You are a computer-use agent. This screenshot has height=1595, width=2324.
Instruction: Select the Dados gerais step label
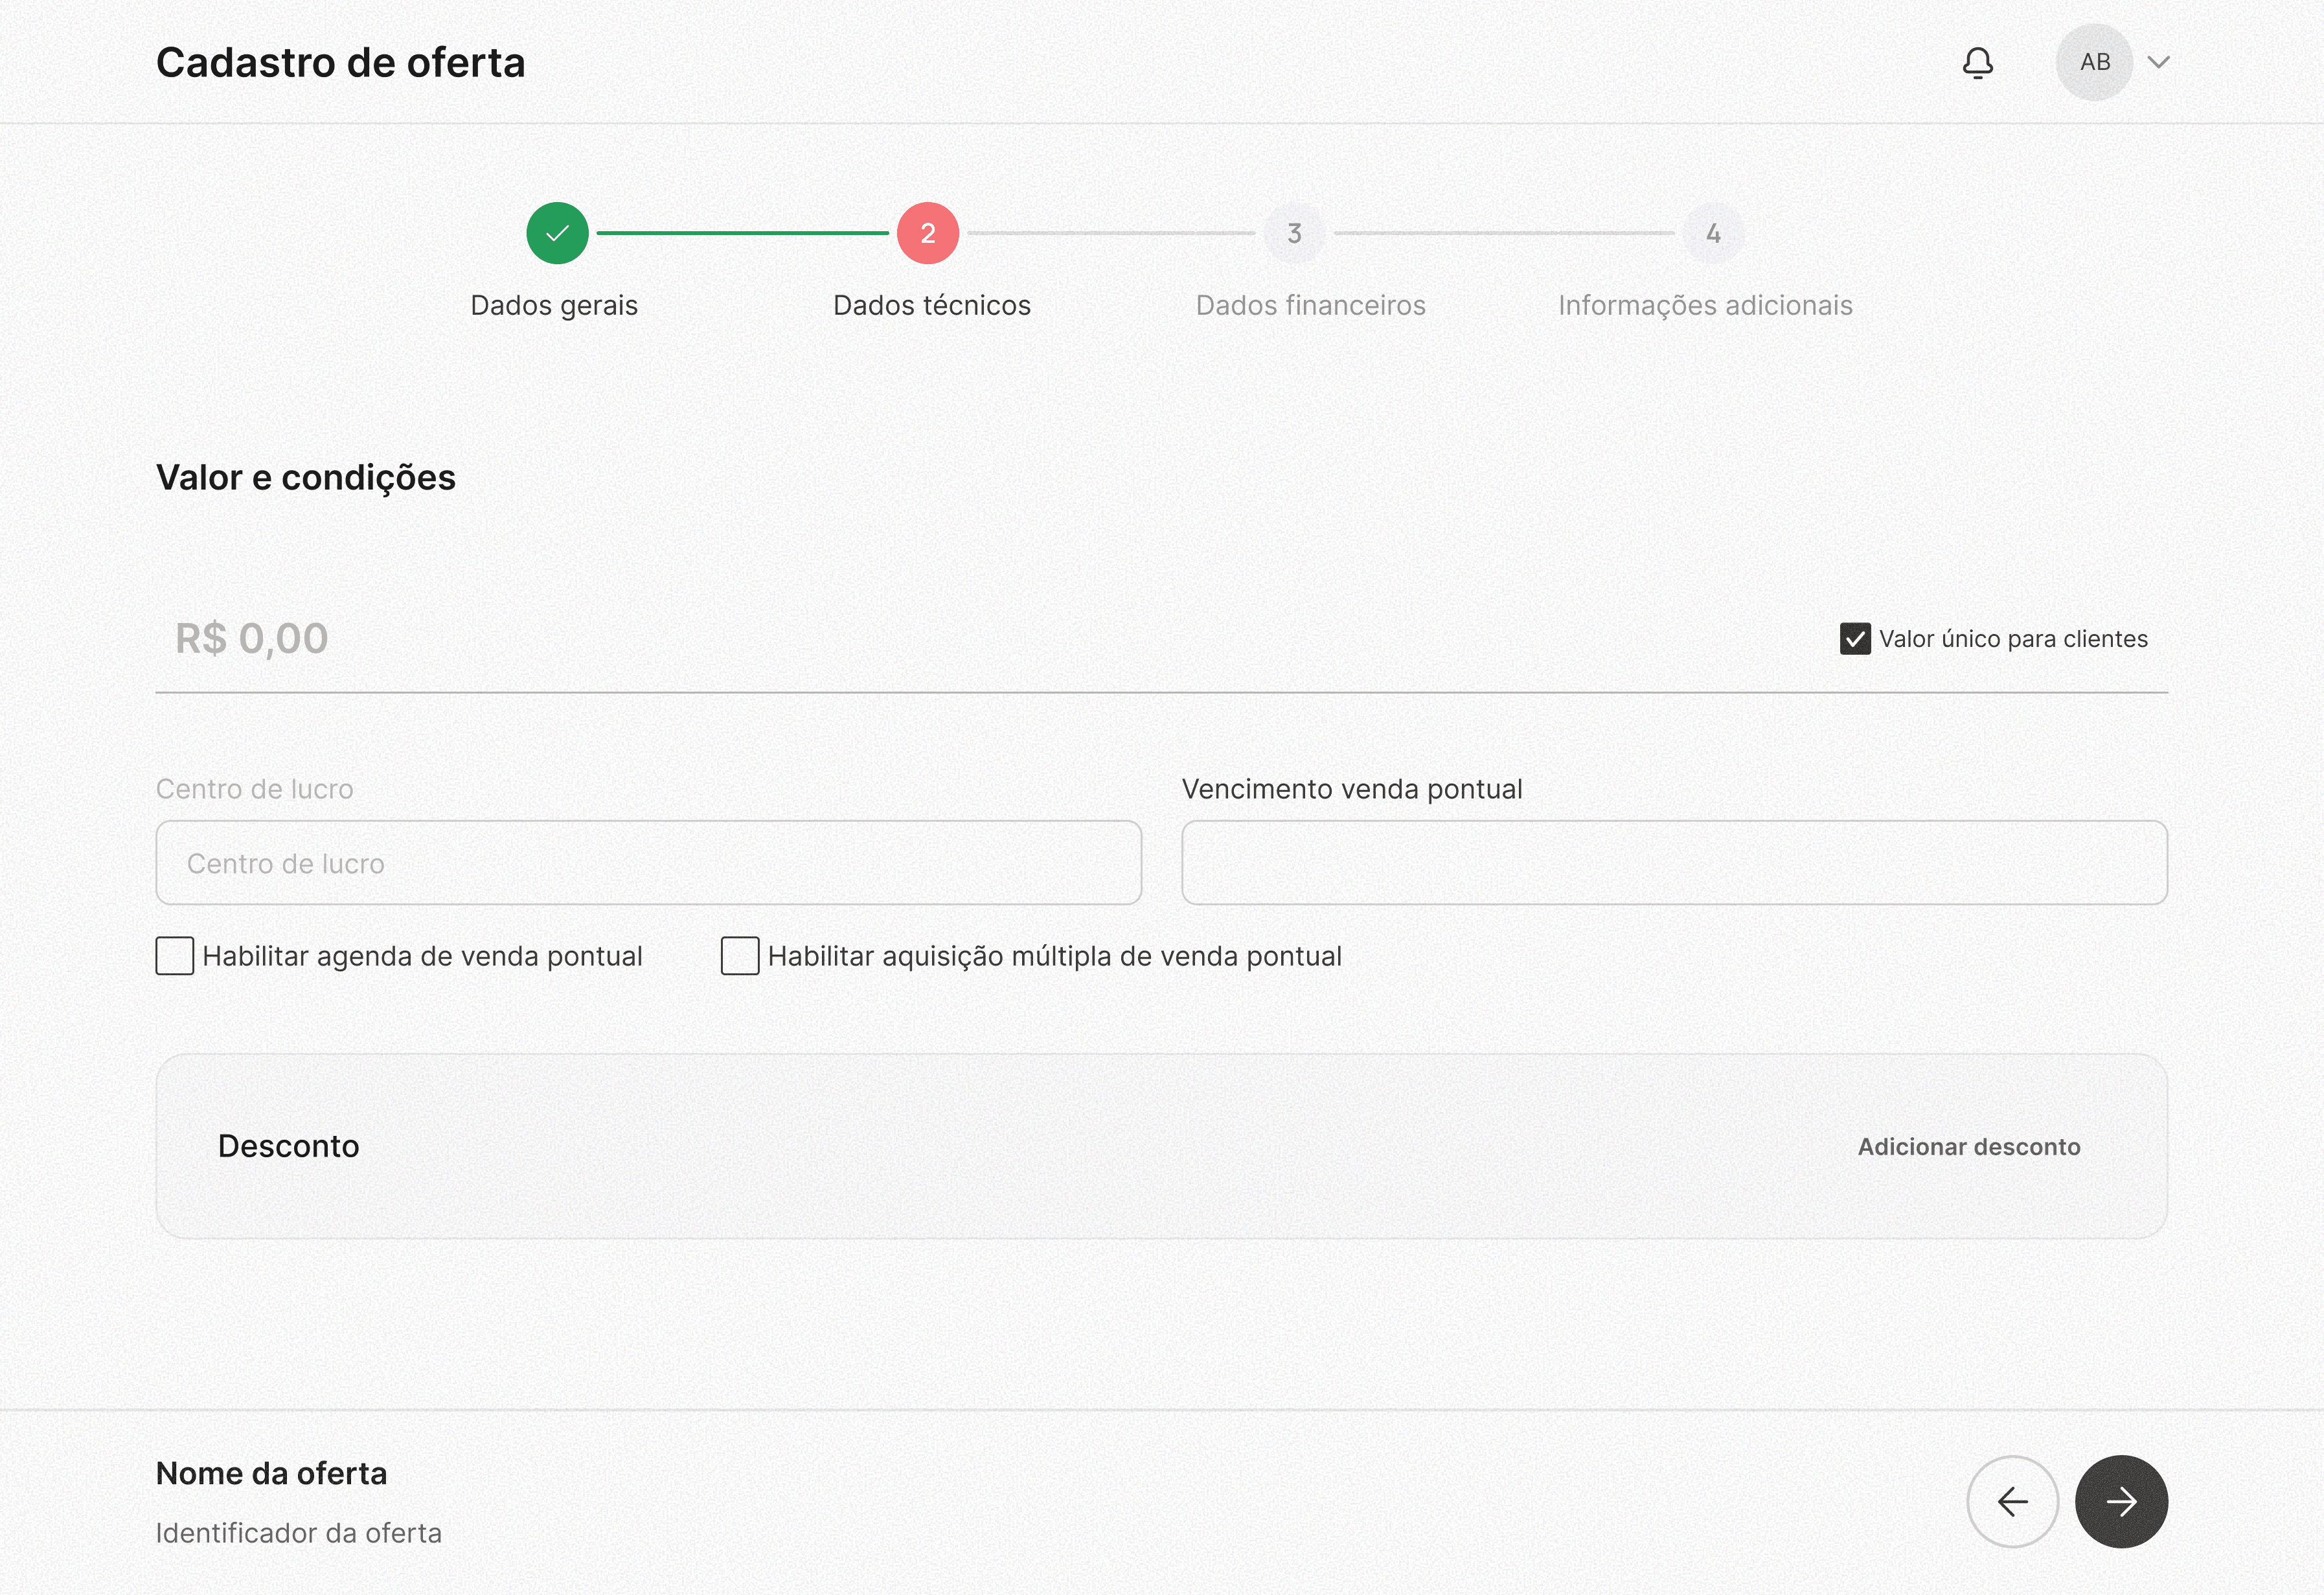pyautogui.click(x=554, y=305)
